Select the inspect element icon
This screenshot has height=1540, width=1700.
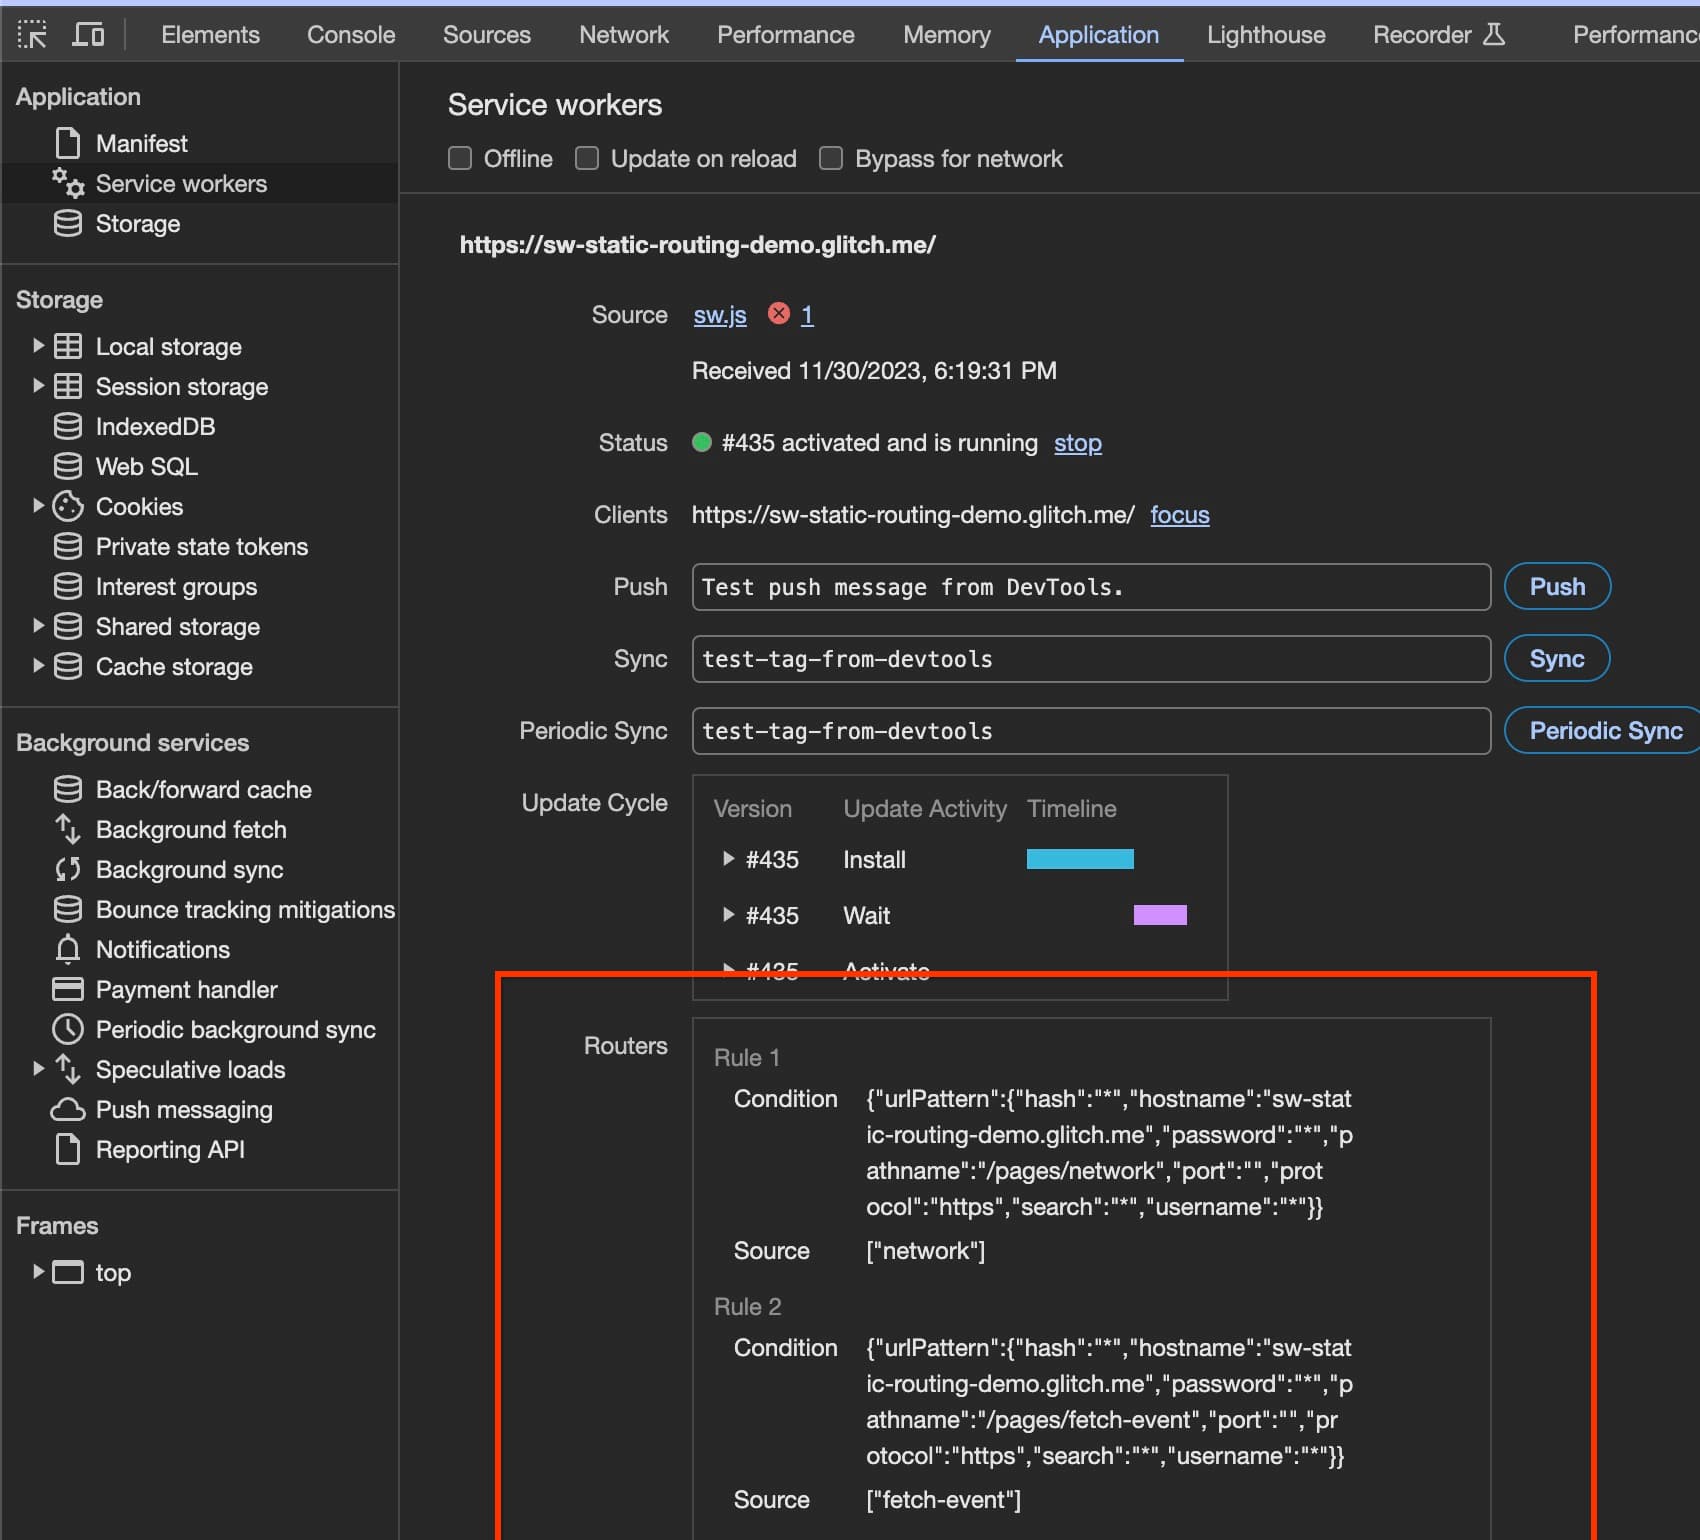(x=34, y=34)
